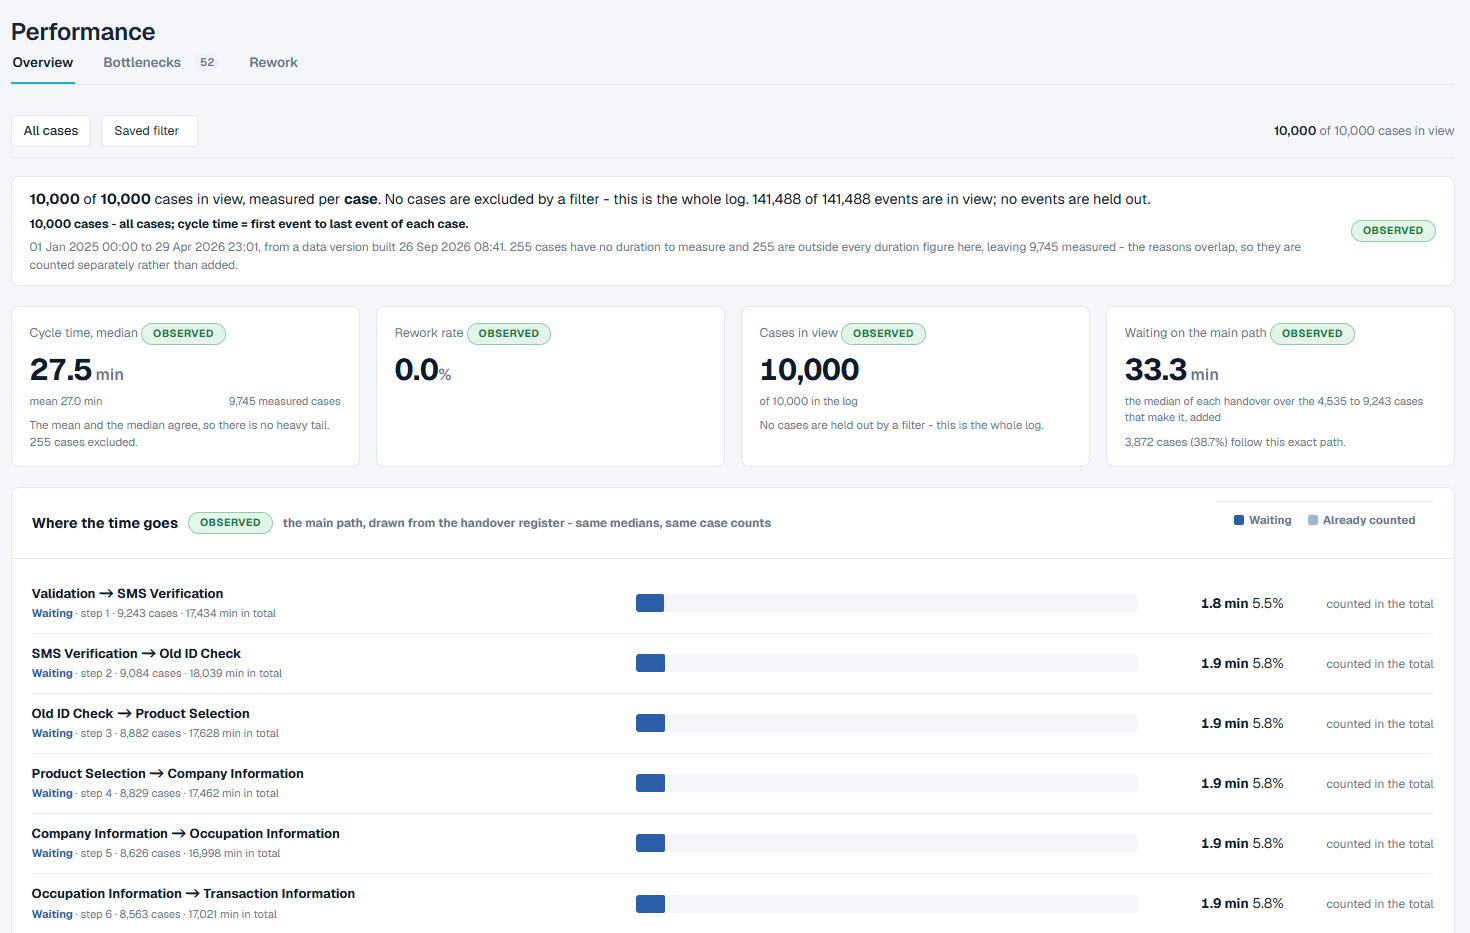Click the Occupation Information → Transaction Information bar
Screen dimensions: 1470x933
click(650, 904)
